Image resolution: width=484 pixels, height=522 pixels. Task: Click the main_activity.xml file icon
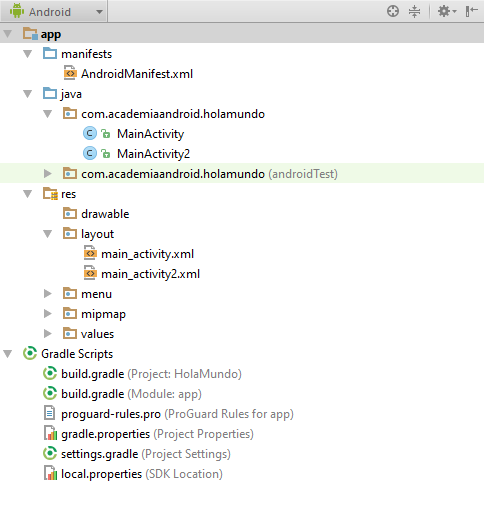(90, 253)
